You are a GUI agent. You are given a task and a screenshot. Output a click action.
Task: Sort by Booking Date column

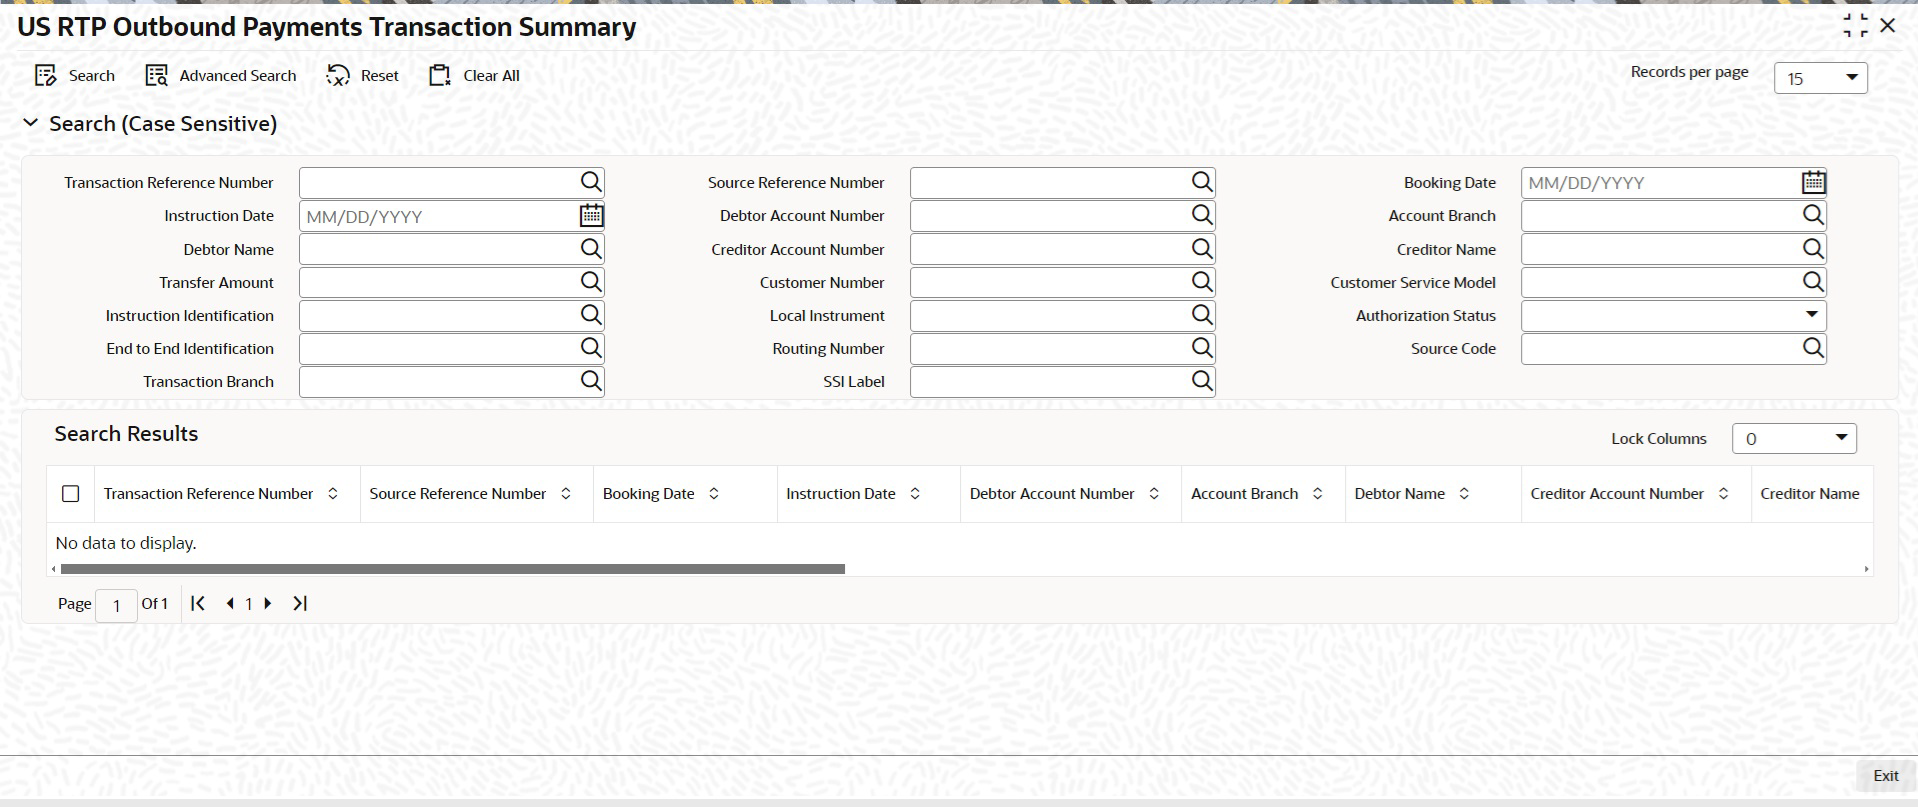[714, 493]
